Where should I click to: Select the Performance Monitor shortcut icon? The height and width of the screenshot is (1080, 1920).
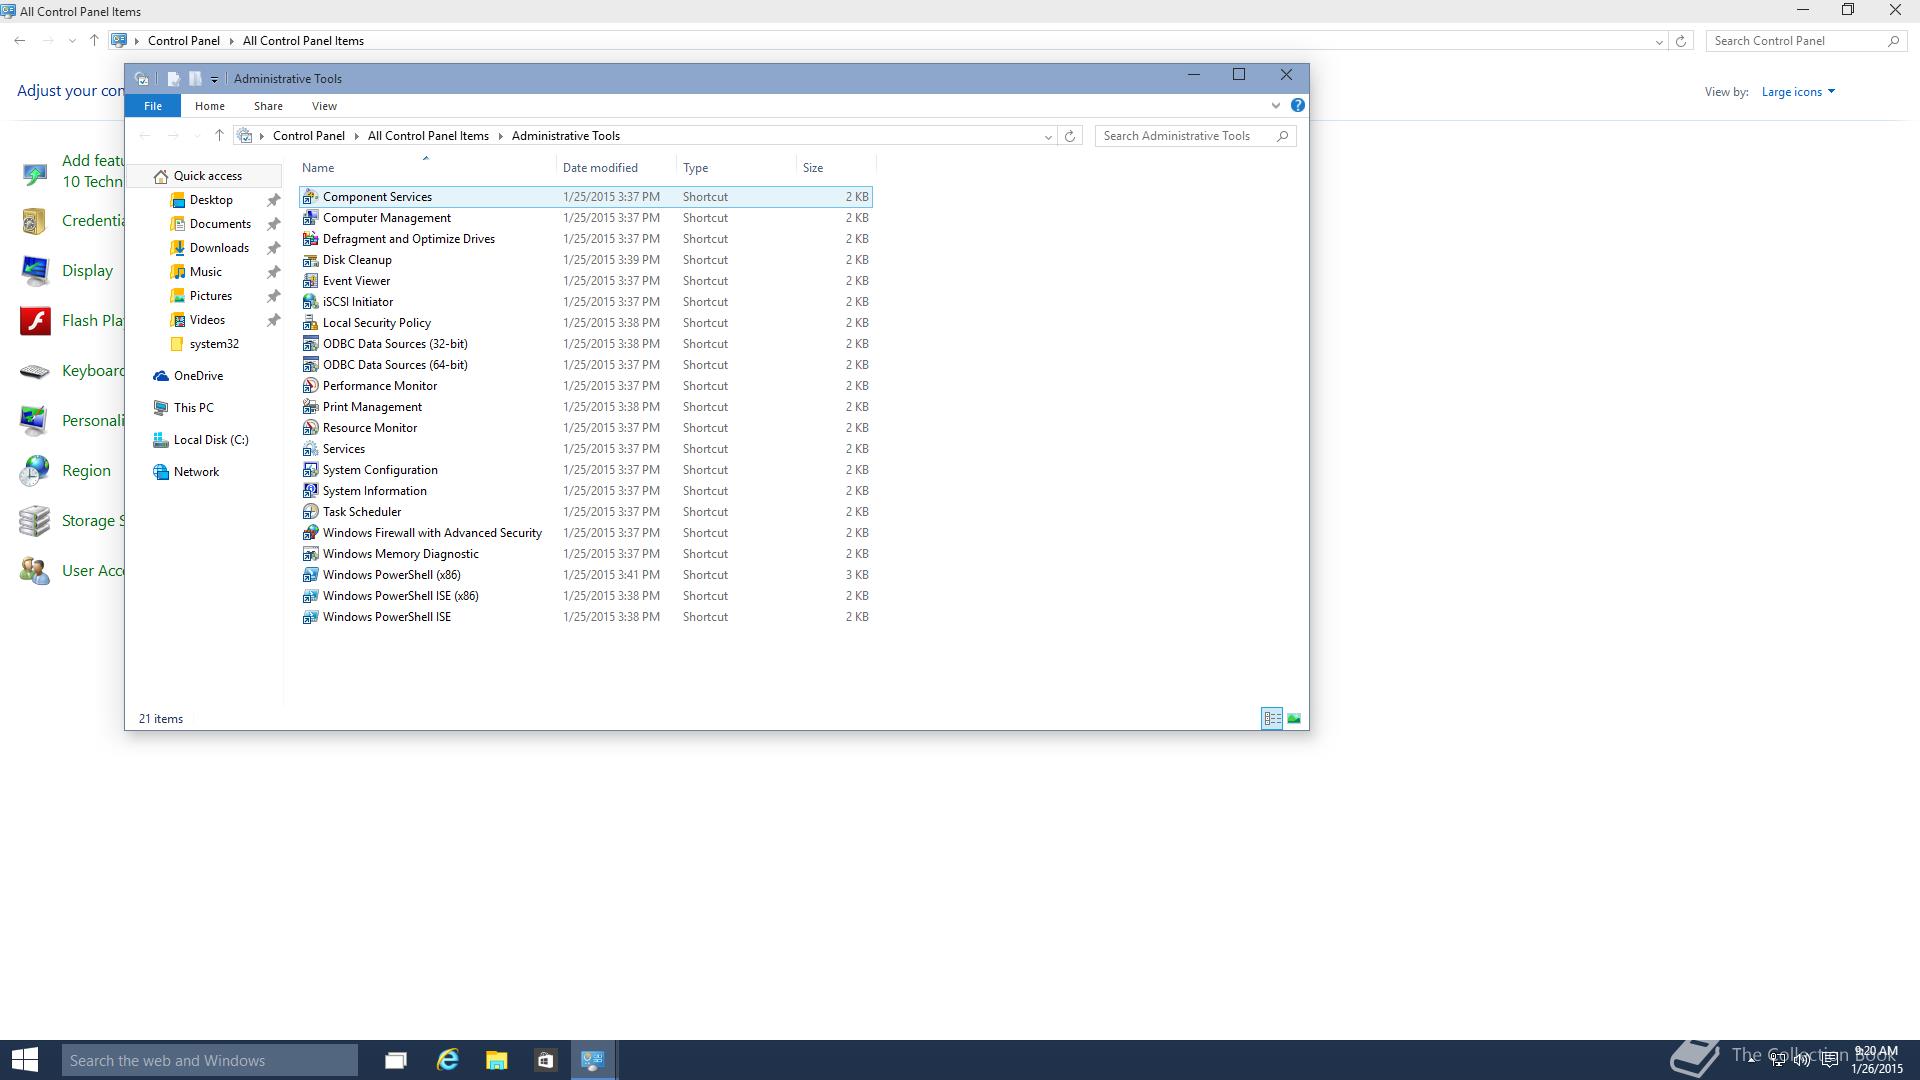point(310,386)
